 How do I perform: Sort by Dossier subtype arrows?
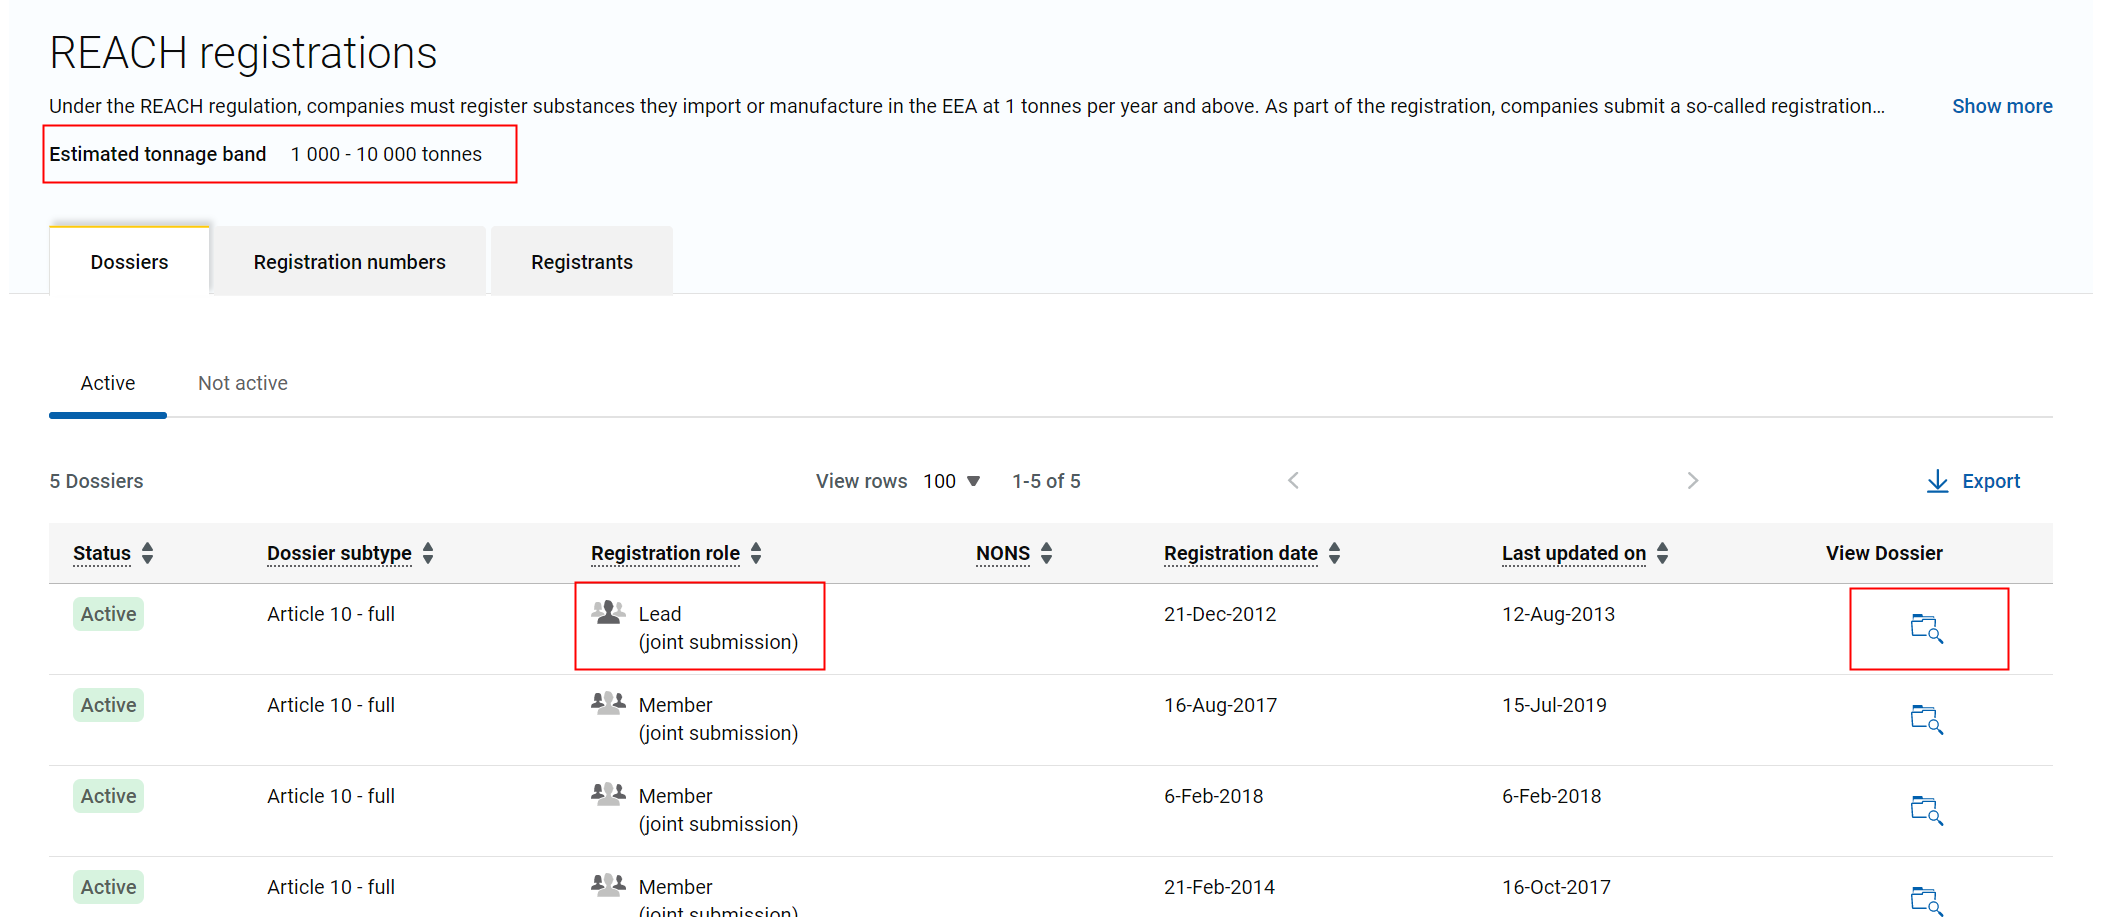point(428,553)
